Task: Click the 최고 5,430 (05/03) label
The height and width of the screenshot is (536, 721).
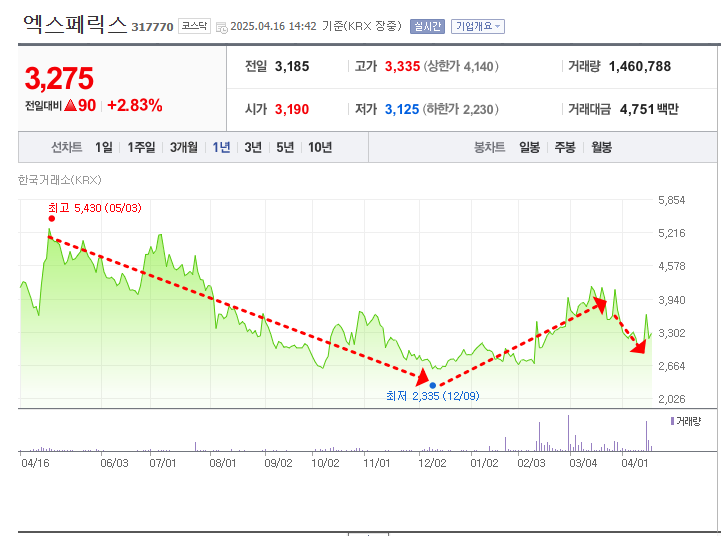Action: 95,208
